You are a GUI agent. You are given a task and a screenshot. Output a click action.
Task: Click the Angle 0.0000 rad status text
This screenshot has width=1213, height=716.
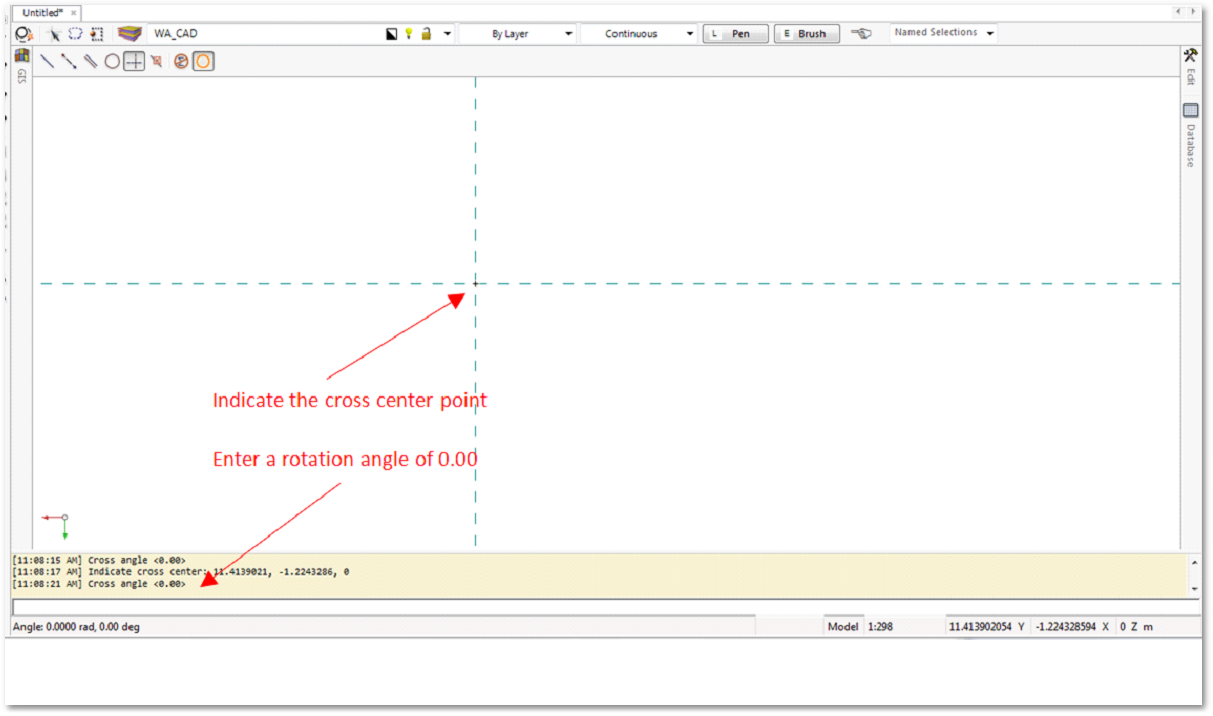76,626
